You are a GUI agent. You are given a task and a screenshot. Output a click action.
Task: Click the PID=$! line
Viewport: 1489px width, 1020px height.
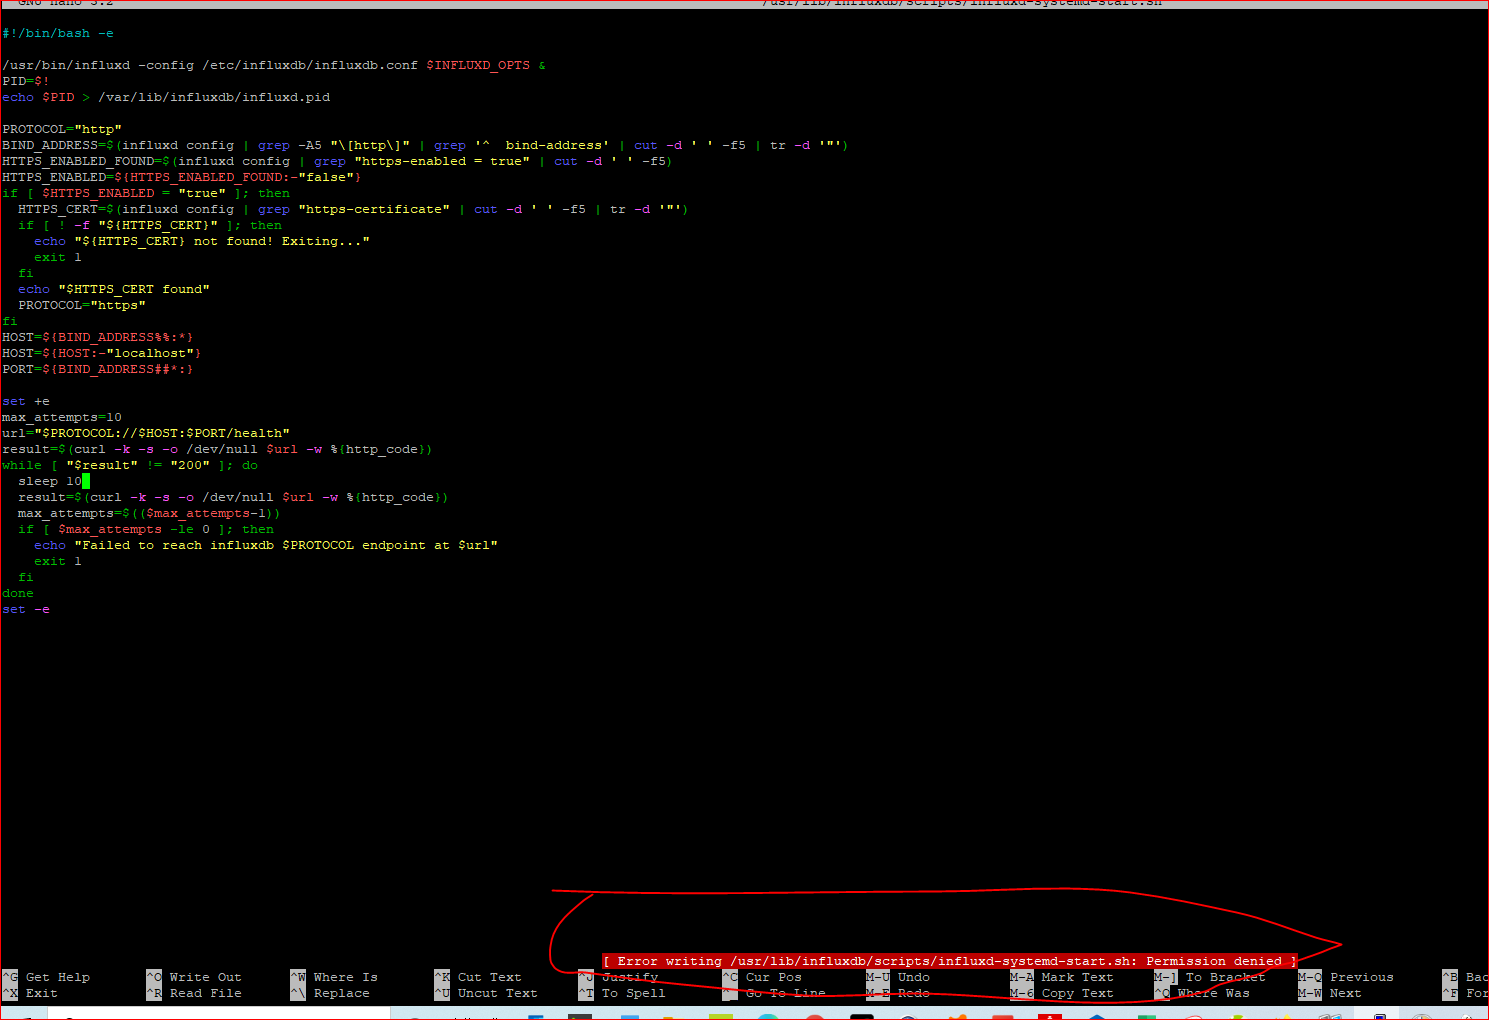26,81
